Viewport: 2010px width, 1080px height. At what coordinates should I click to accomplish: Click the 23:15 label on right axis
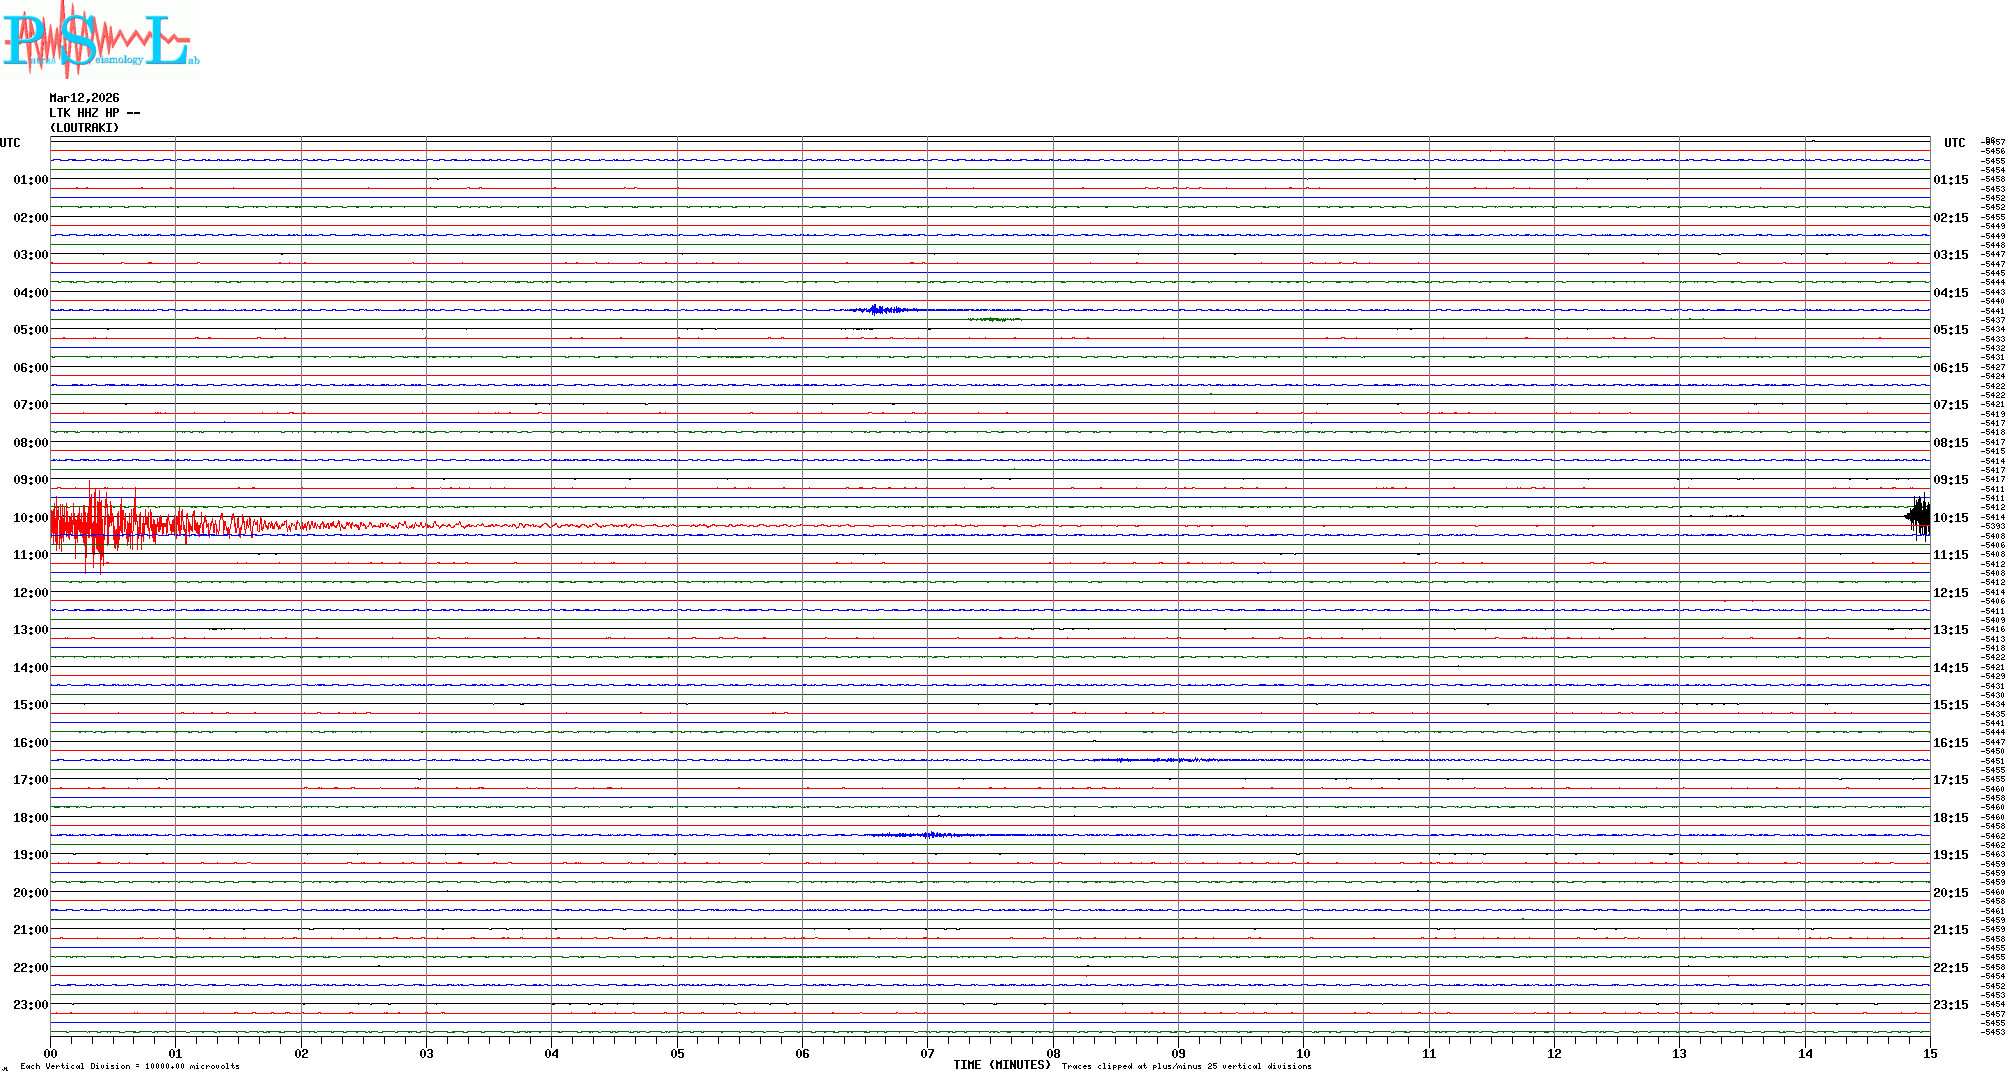coord(1950,1005)
